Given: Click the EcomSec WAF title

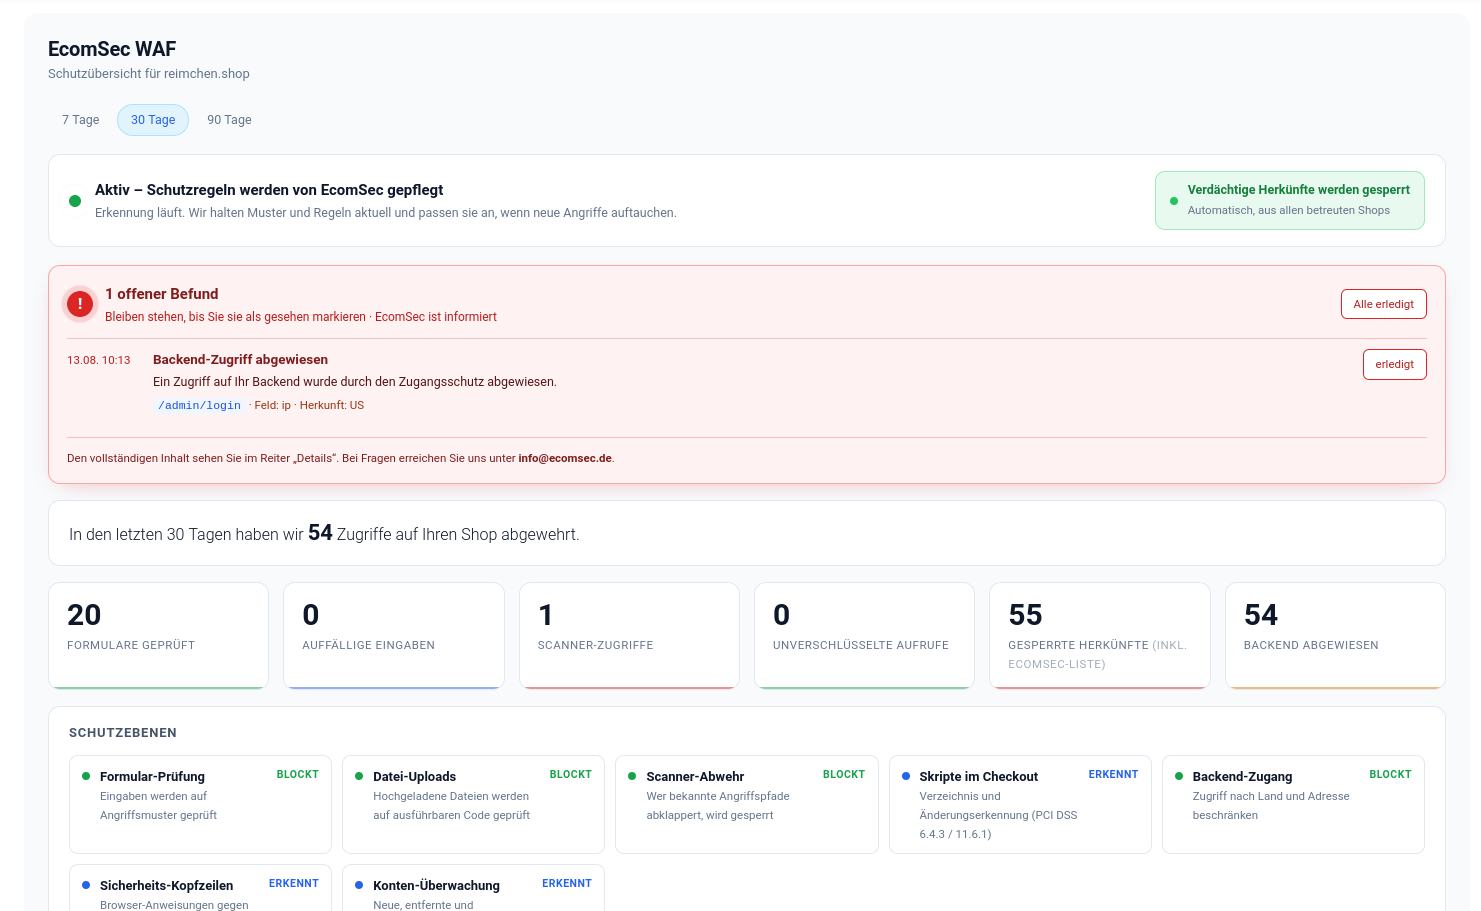Looking at the screenshot, I should [x=112, y=49].
